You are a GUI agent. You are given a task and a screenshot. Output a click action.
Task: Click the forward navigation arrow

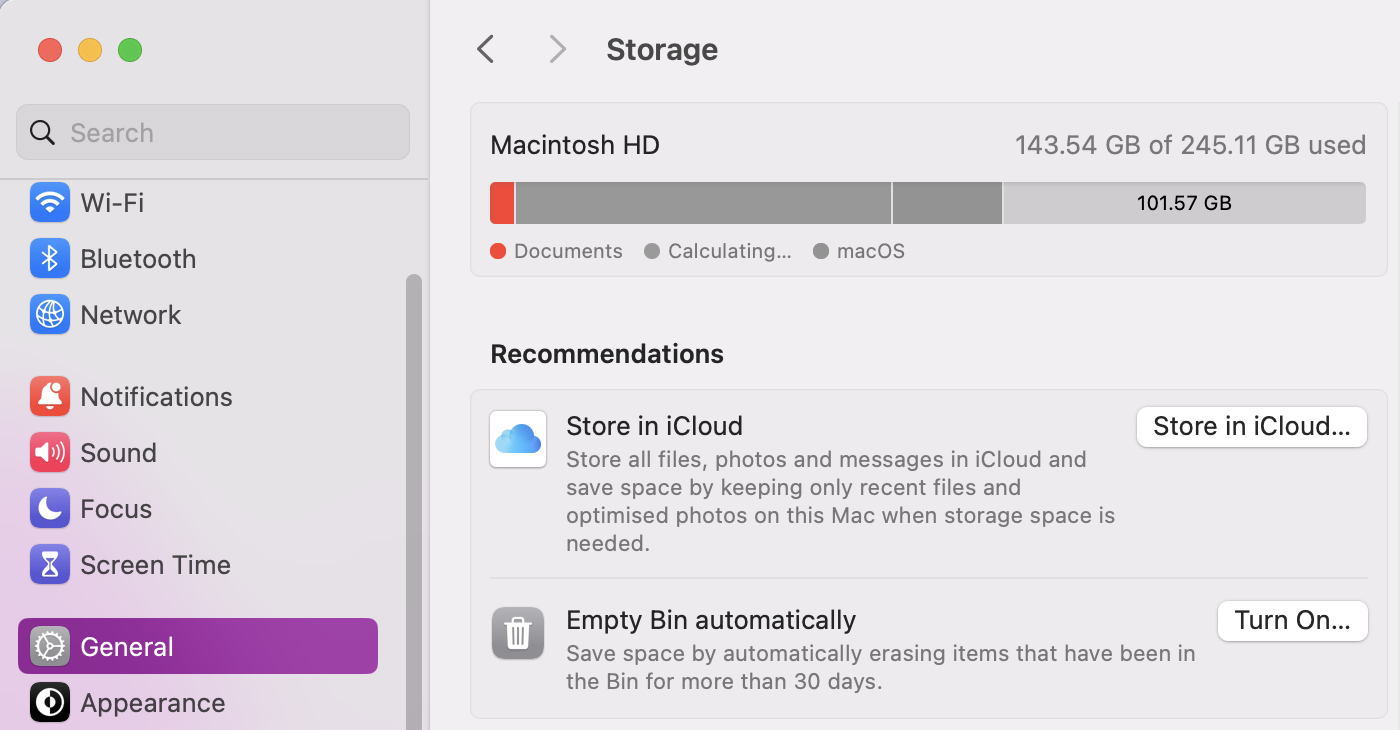coord(557,48)
